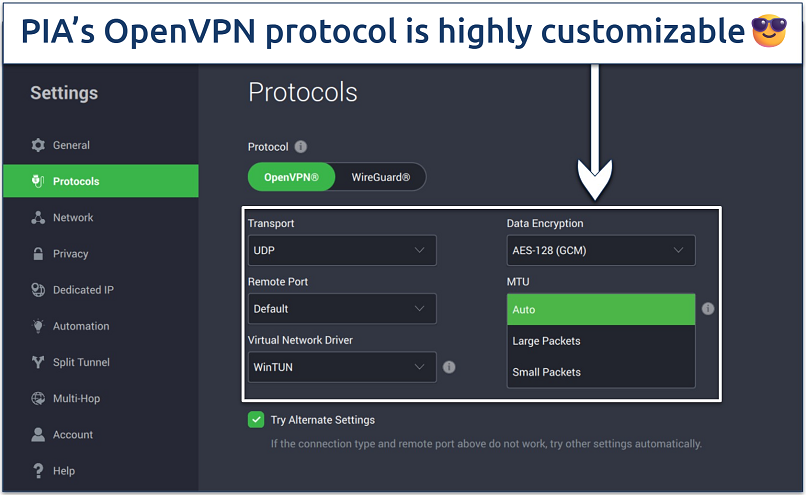This screenshot has width=806, height=495.
Task: Open the Data Encryption AES-128 dropdown
Action: pyautogui.click(x=600, y=250)
